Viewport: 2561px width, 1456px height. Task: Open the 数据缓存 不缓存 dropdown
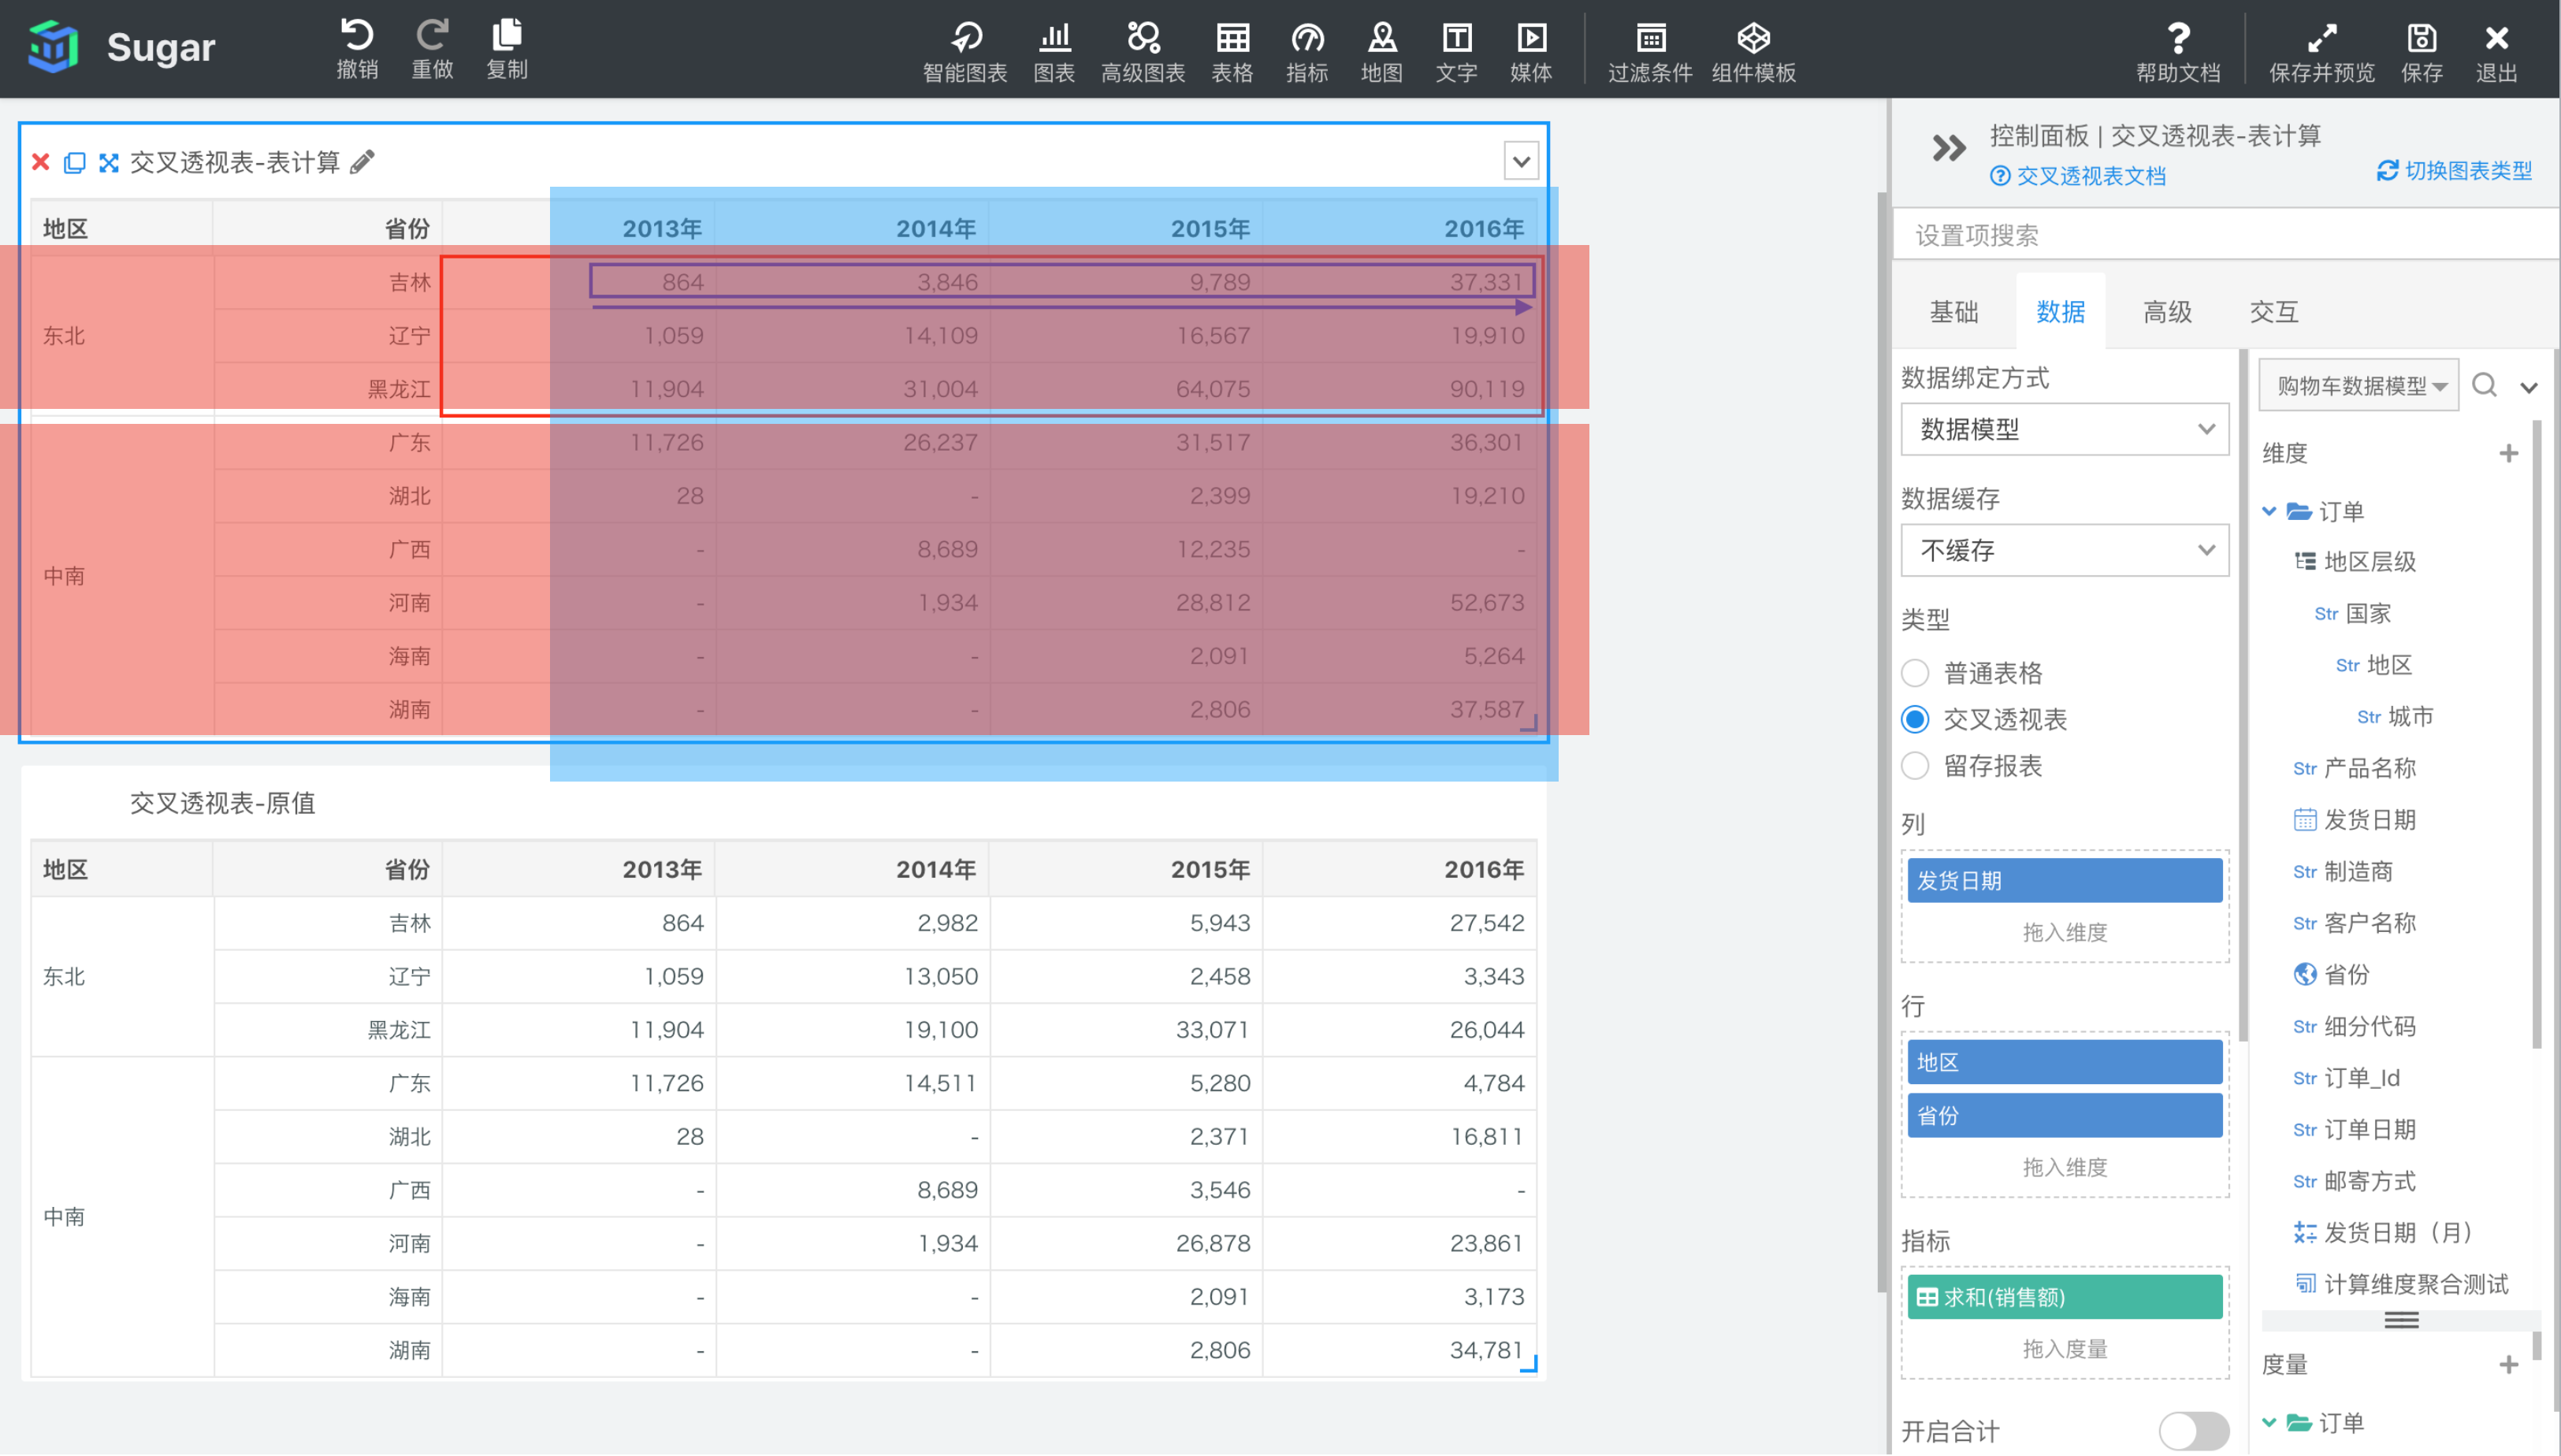click(2065, 550)
